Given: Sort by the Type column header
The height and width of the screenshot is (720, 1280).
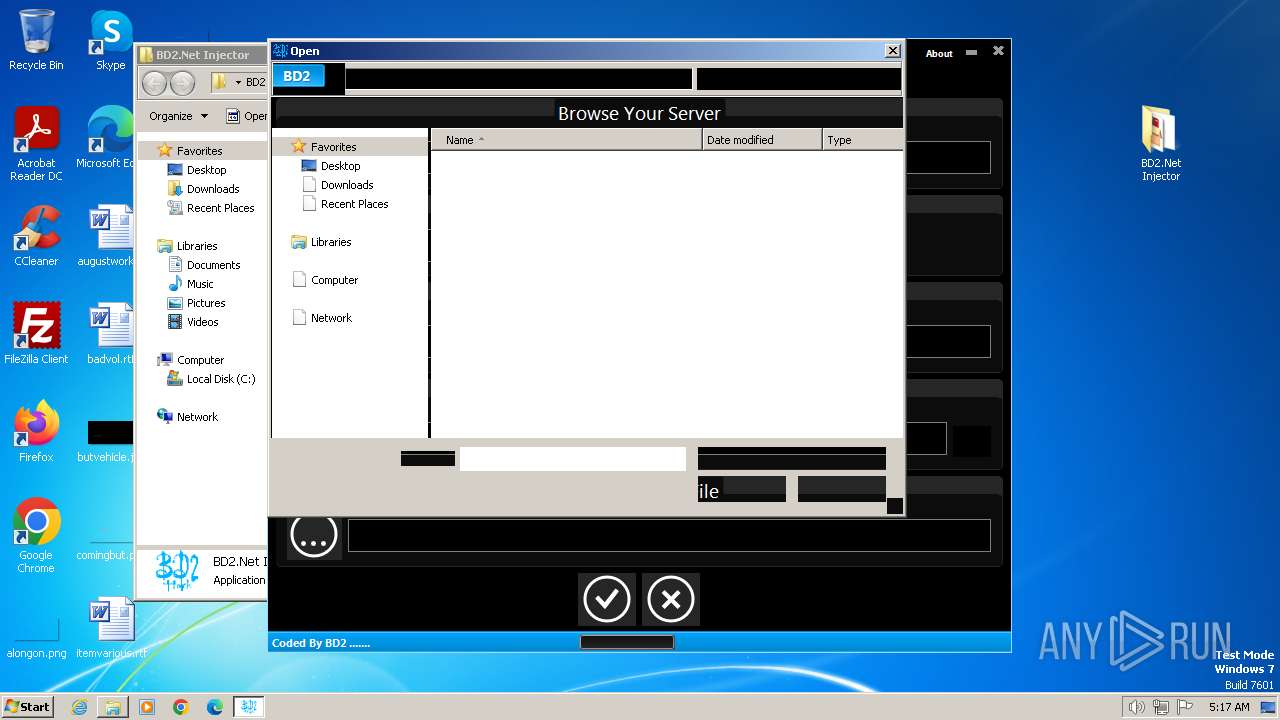Looking at the screenshot, I should [x=863, y=140].
